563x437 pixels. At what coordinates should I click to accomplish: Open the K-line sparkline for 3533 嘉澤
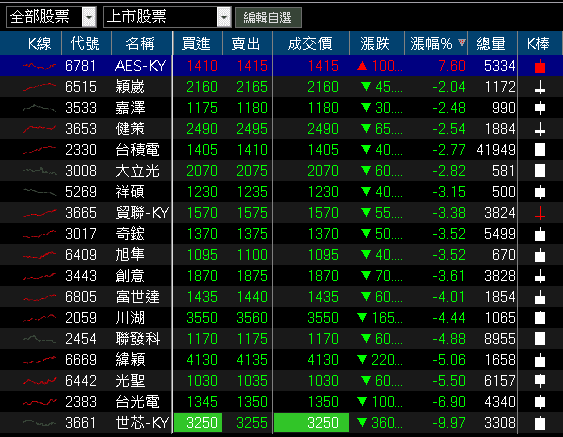39,108
